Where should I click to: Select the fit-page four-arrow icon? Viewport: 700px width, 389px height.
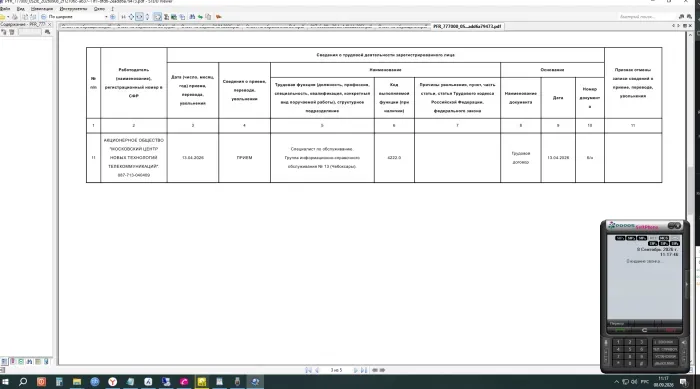131,17
